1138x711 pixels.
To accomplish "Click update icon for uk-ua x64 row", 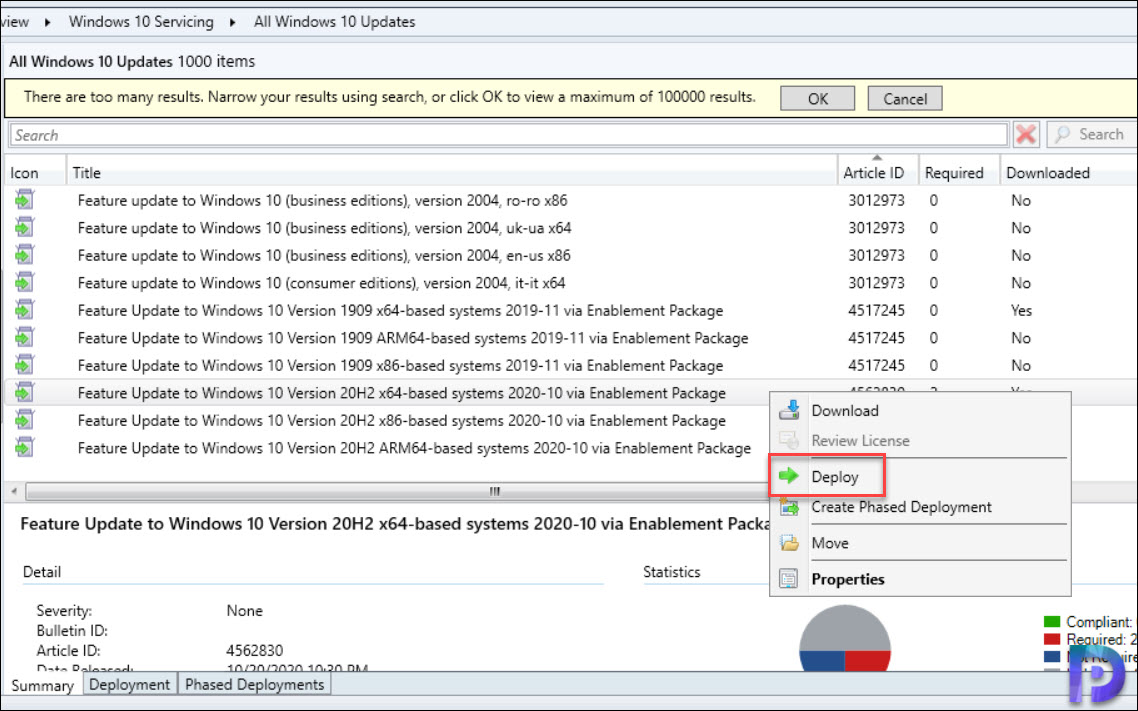I will pos(25,227).
